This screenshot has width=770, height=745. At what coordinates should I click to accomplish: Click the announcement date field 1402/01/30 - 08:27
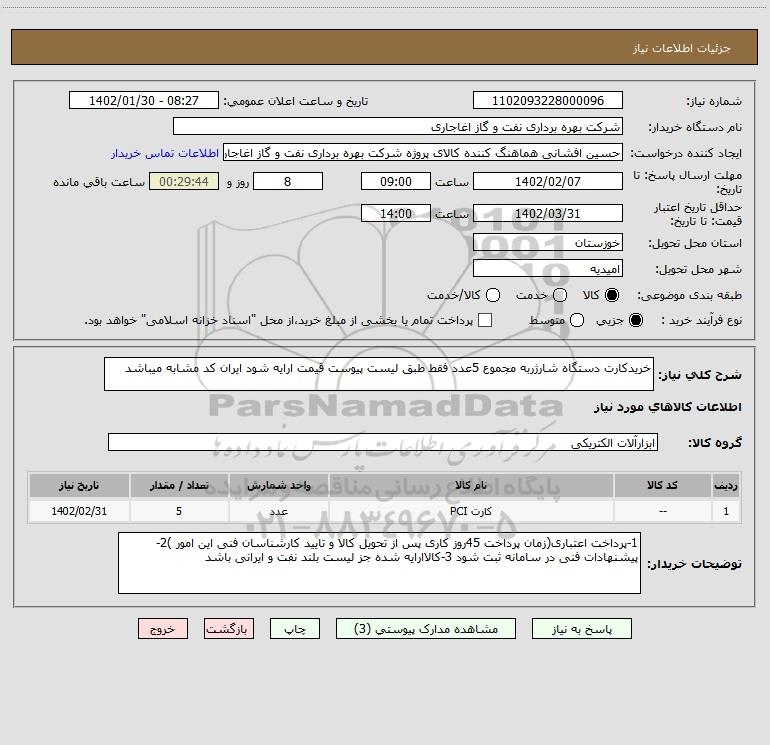click(144, 101)
